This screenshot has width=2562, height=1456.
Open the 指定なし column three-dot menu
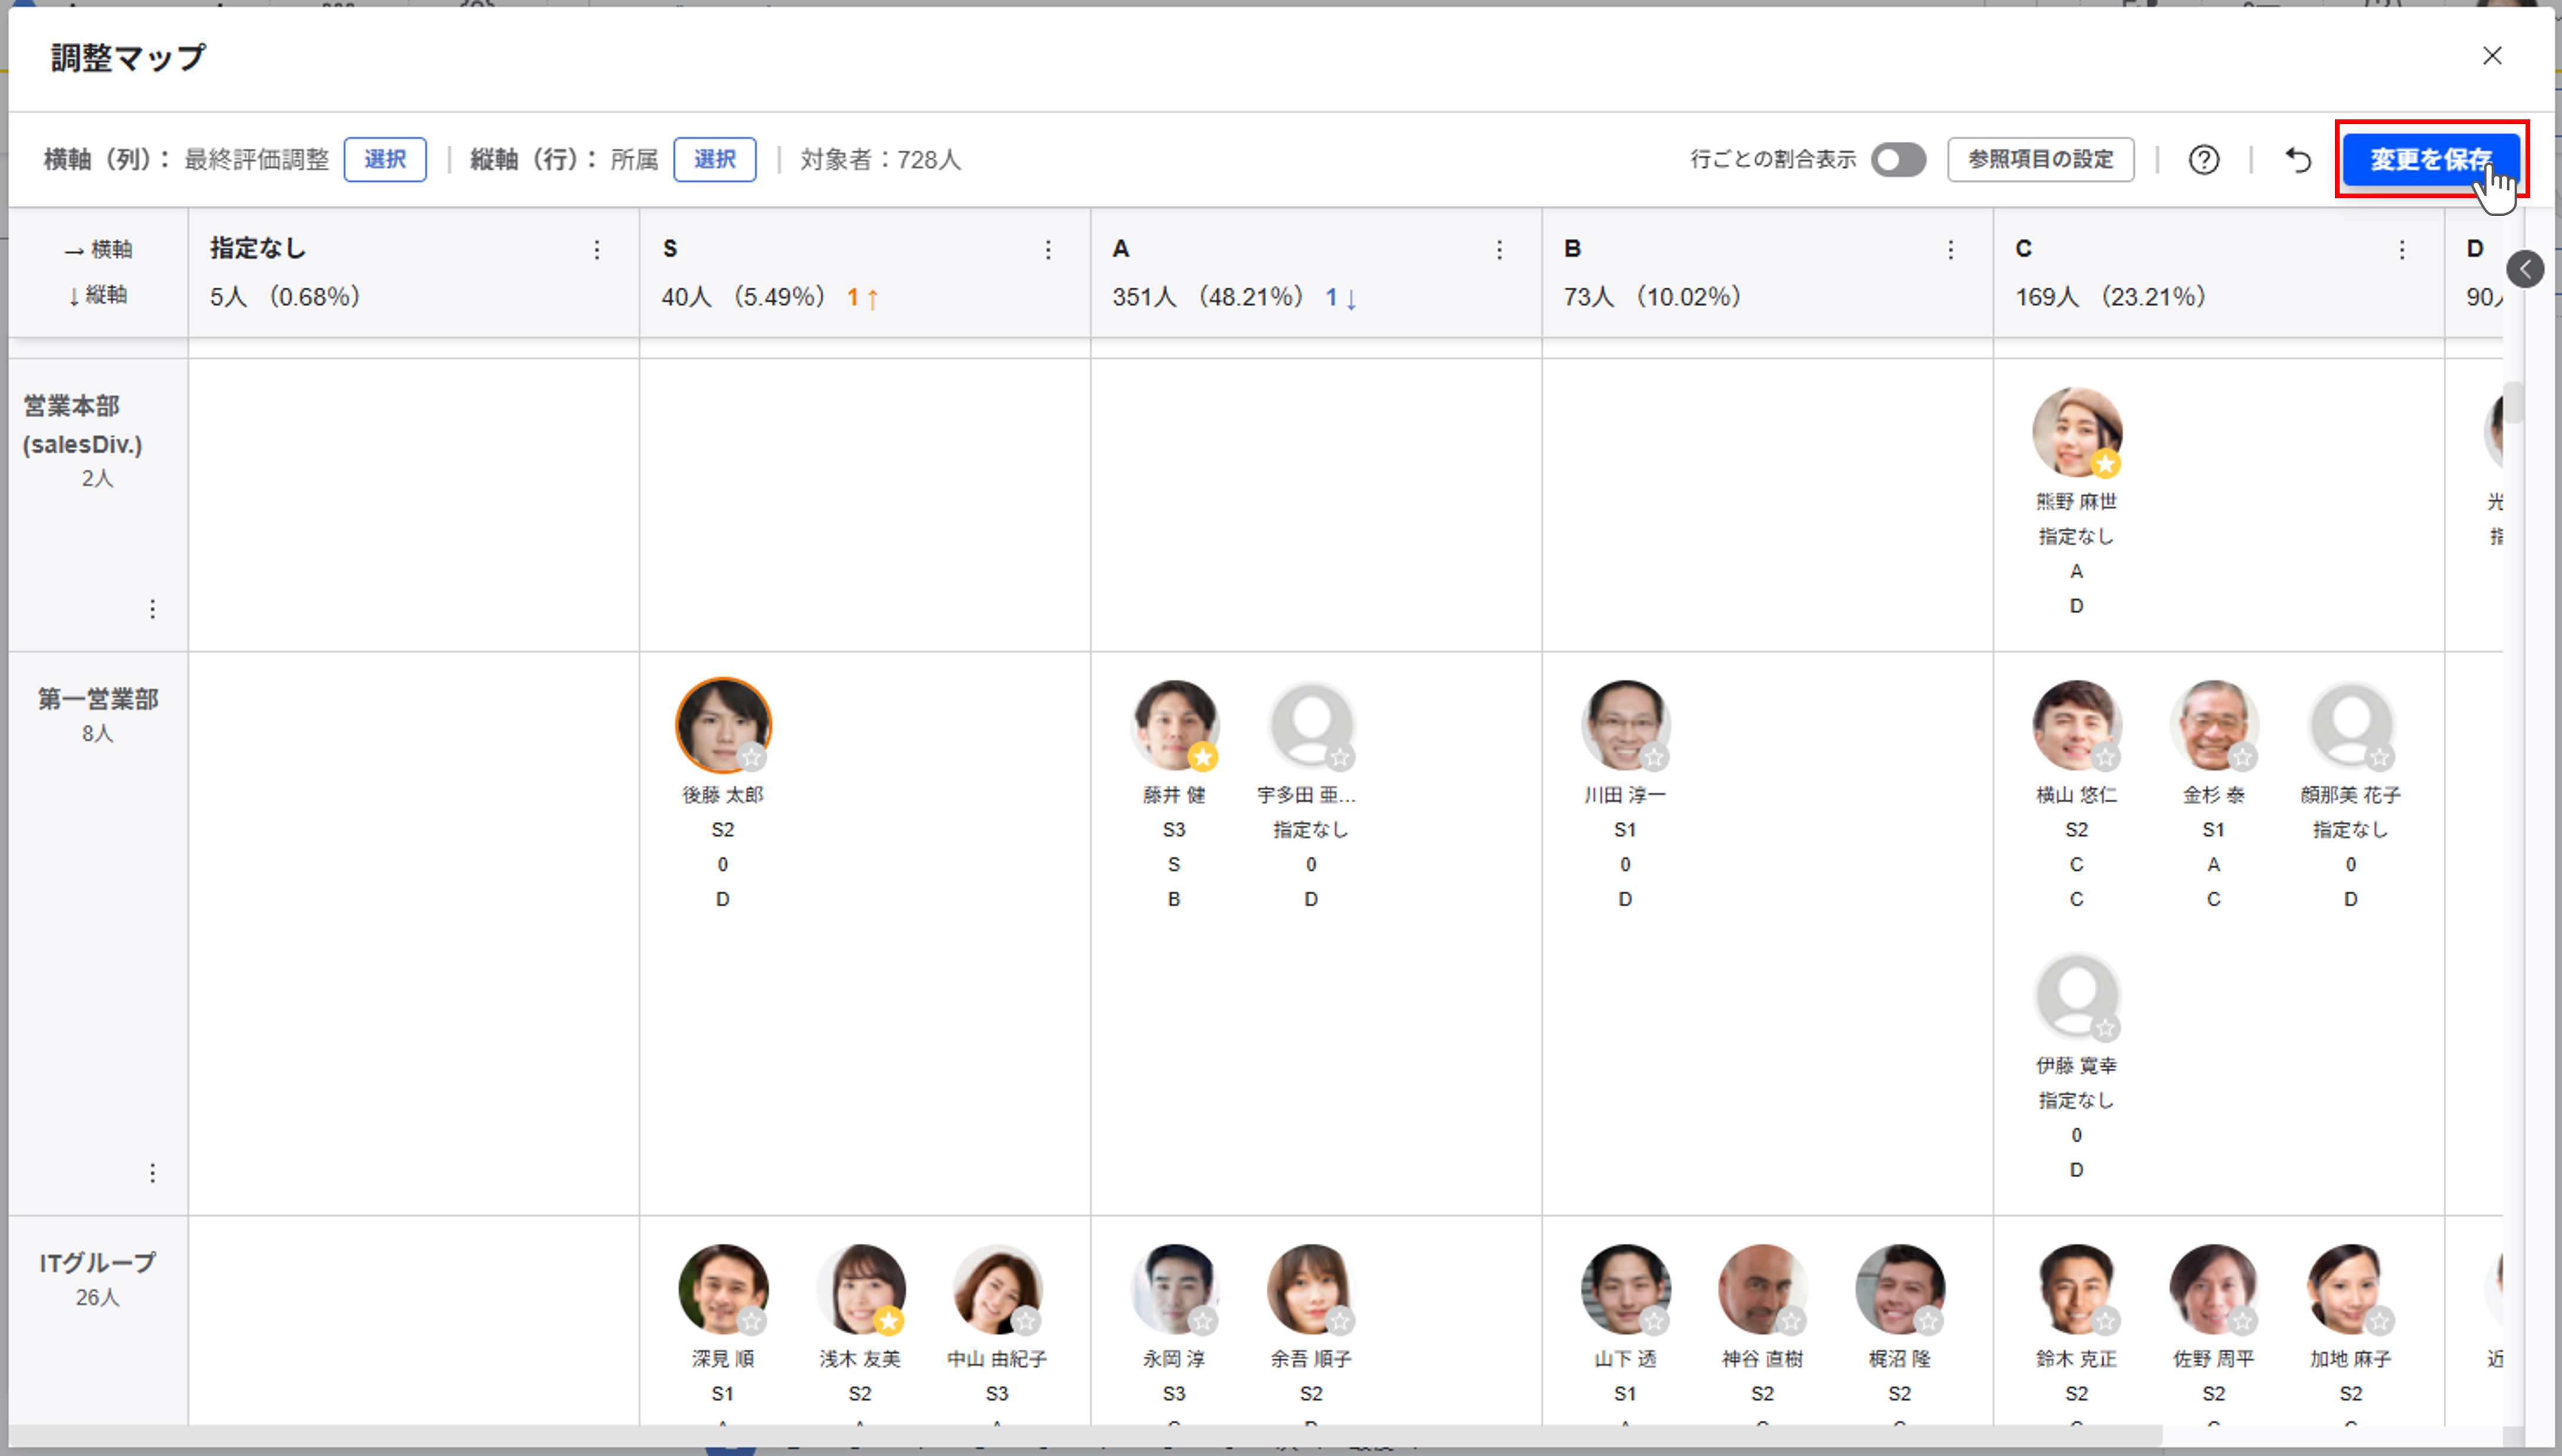pos(596,250)
